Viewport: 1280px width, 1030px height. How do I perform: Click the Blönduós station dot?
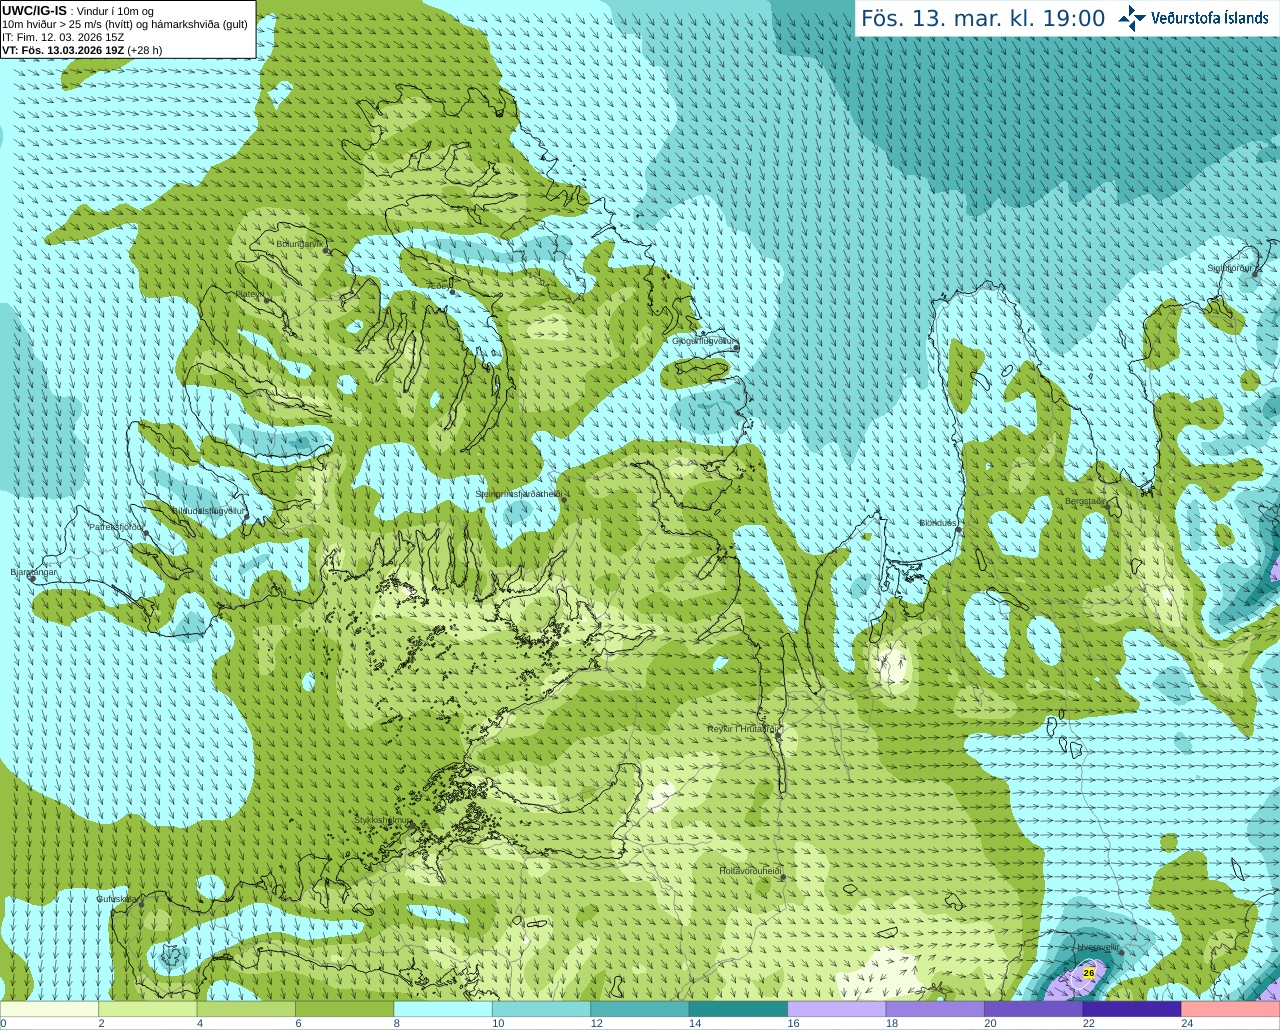(958, 529)
